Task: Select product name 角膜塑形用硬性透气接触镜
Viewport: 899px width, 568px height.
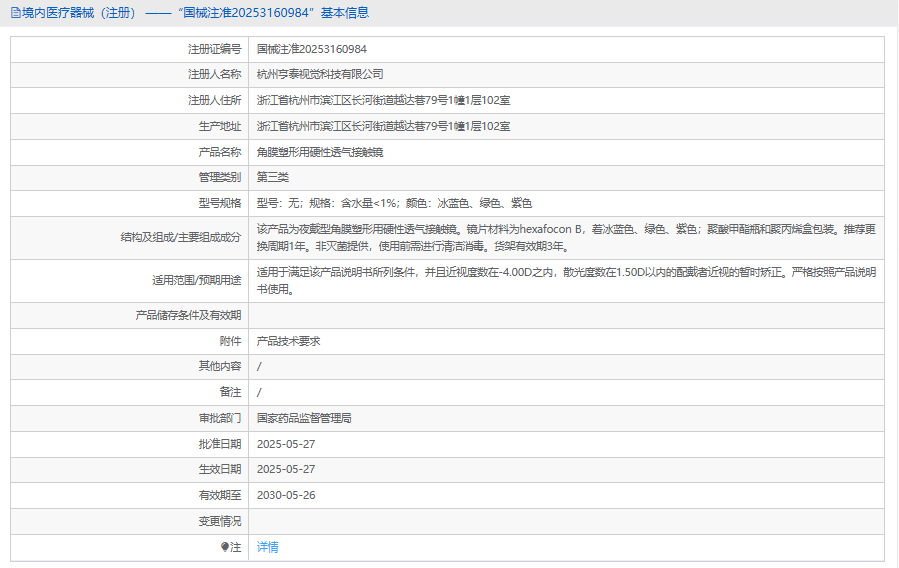Action: coord(320,152)
